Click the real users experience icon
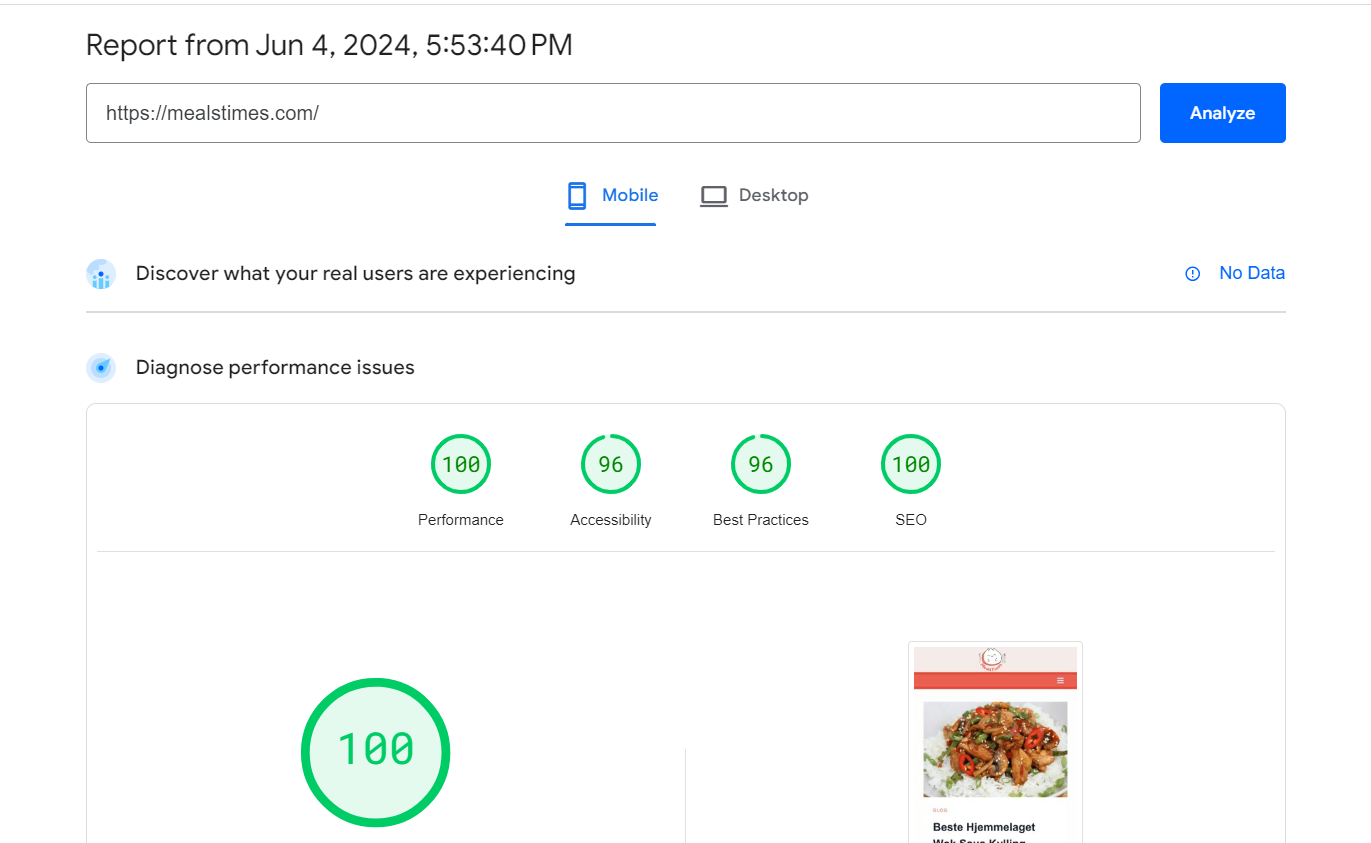The height and width of the screenshot is (843, 1371). coord(101,274)
